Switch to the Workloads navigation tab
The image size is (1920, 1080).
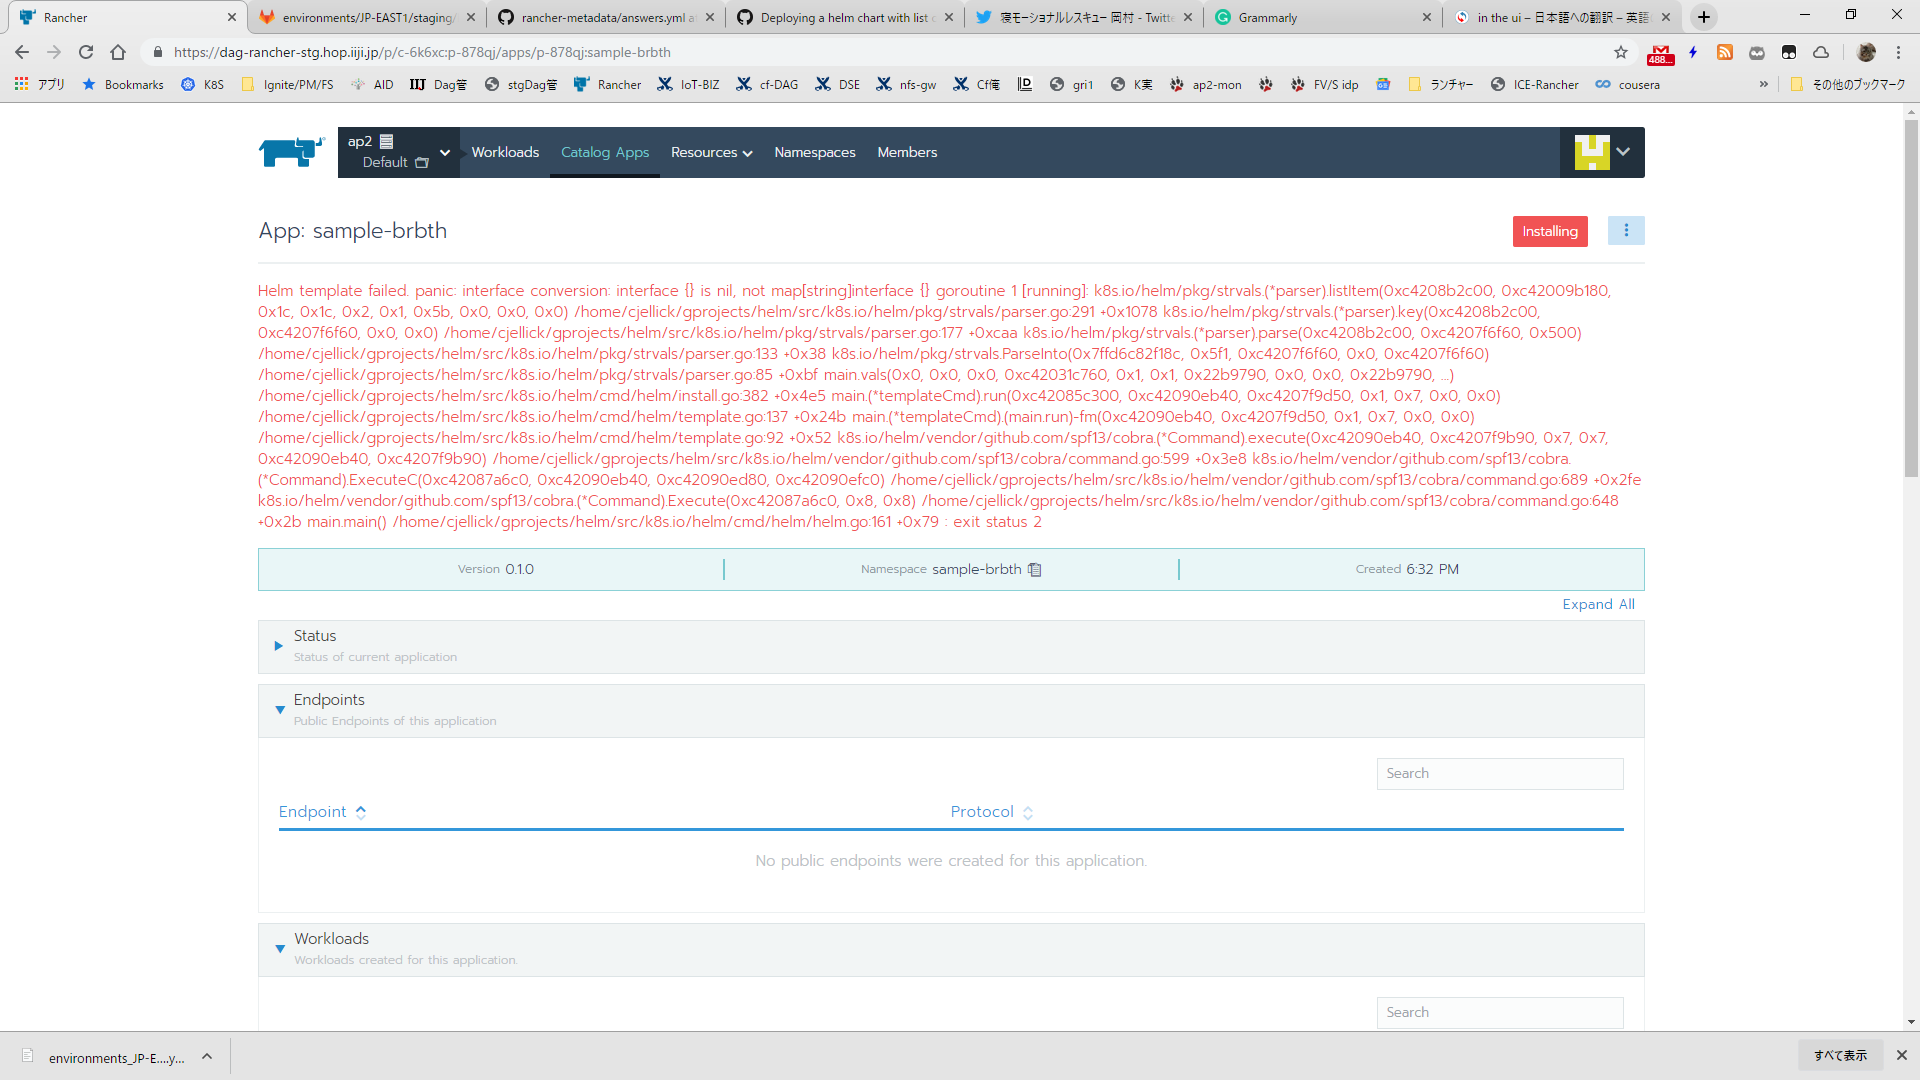(505, 152)
